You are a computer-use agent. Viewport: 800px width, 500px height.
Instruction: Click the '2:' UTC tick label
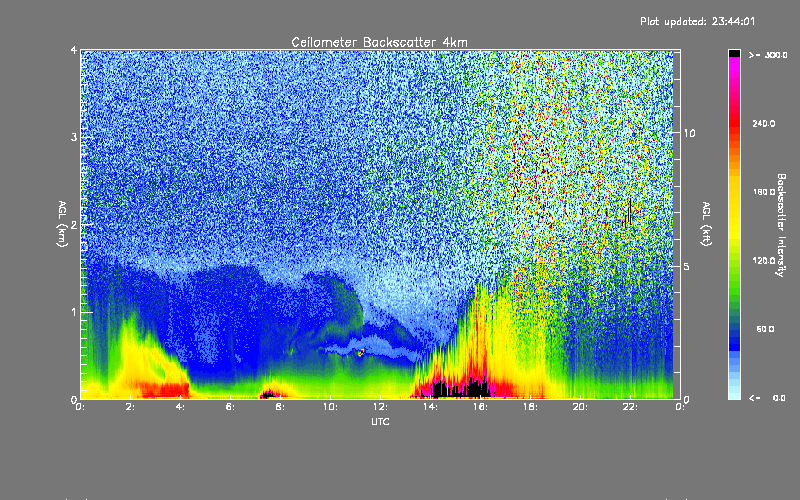[x=131, y=407]
